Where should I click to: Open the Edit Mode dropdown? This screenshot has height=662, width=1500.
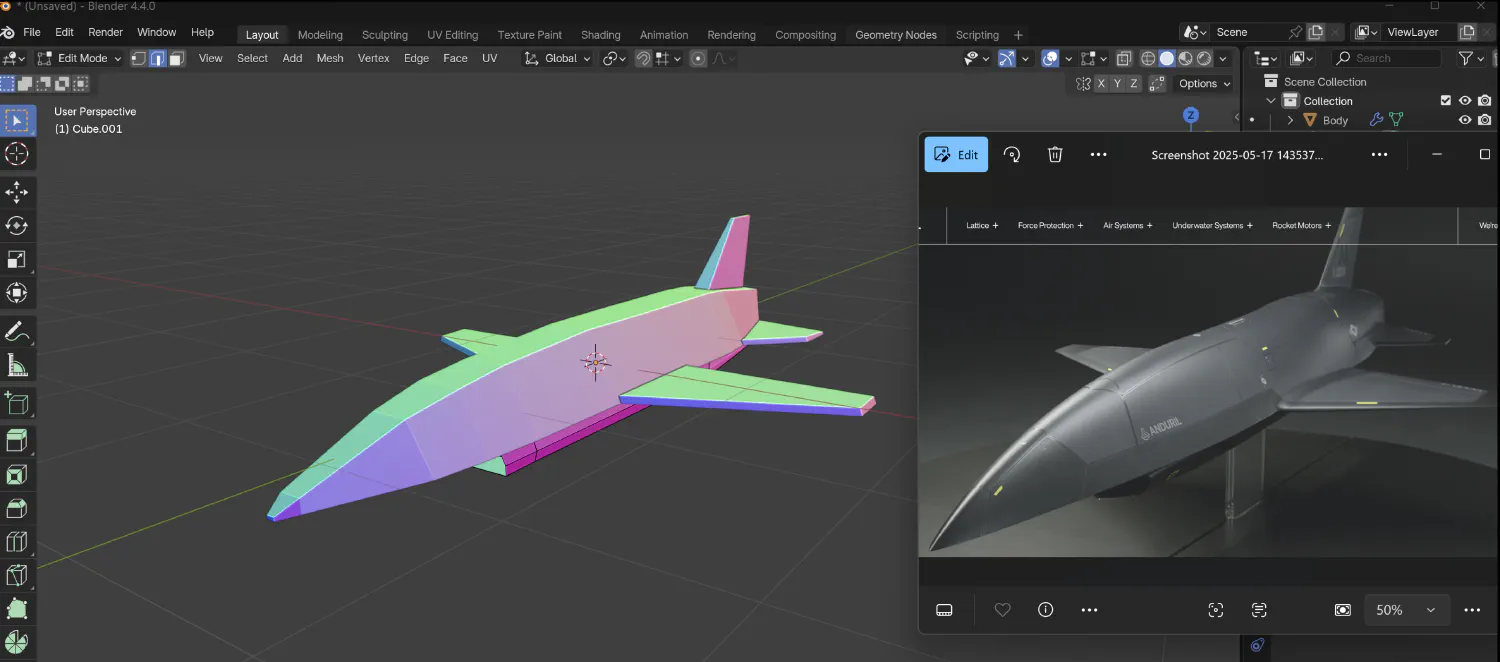(79, 59)
